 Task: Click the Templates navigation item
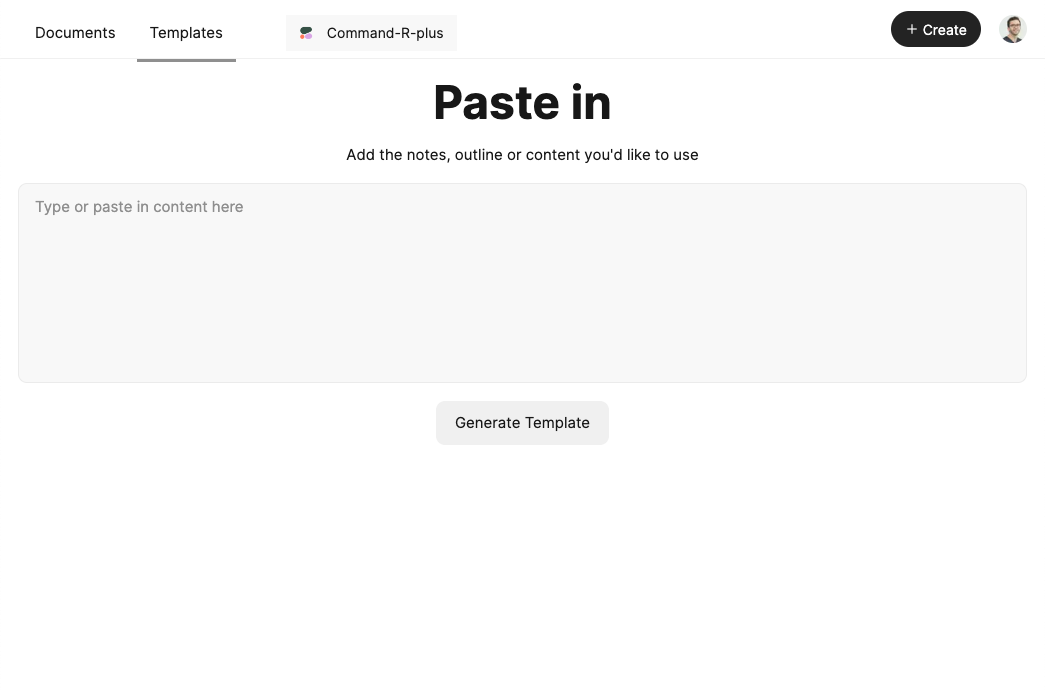[186, 33]
